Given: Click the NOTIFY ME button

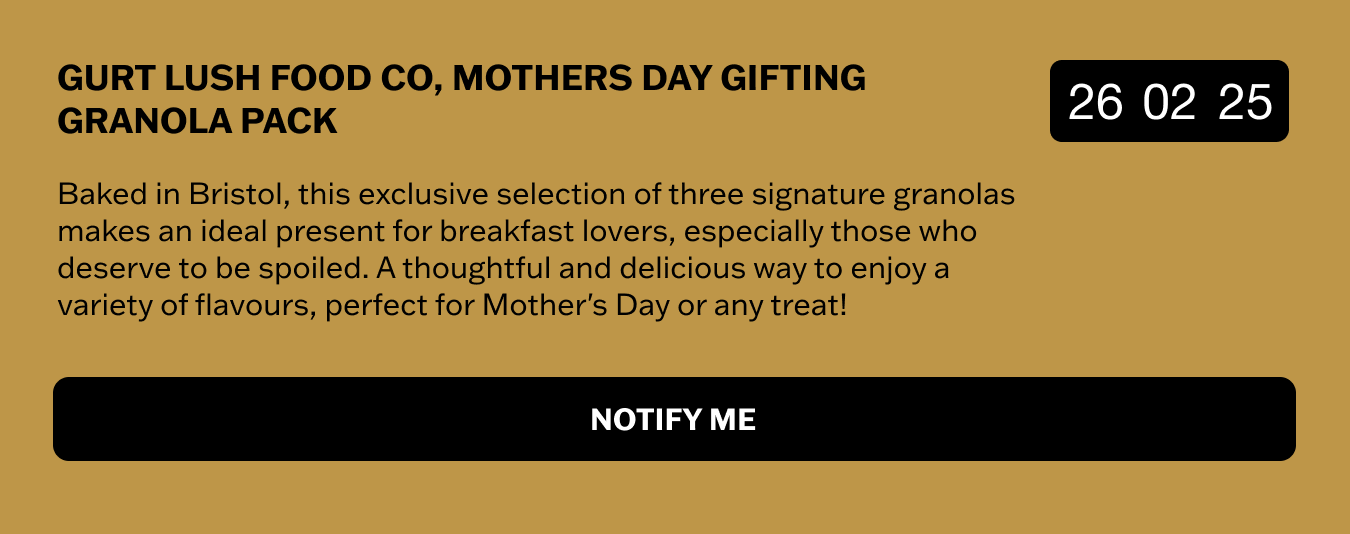Looking at the screenshot, I should 674,419.
